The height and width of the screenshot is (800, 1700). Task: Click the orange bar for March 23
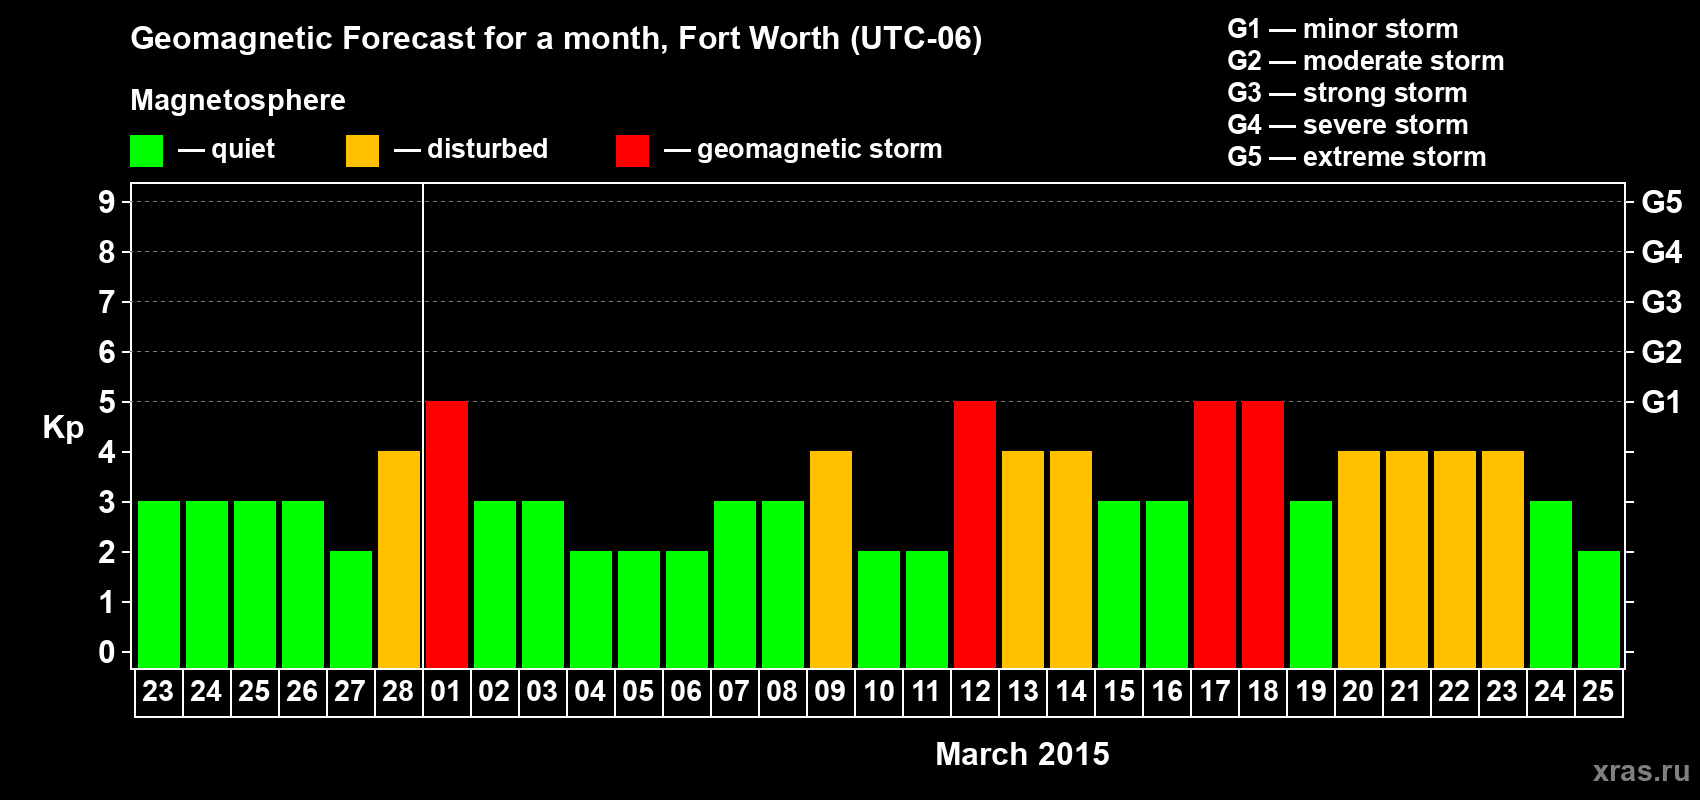[x=1503, y=559]
